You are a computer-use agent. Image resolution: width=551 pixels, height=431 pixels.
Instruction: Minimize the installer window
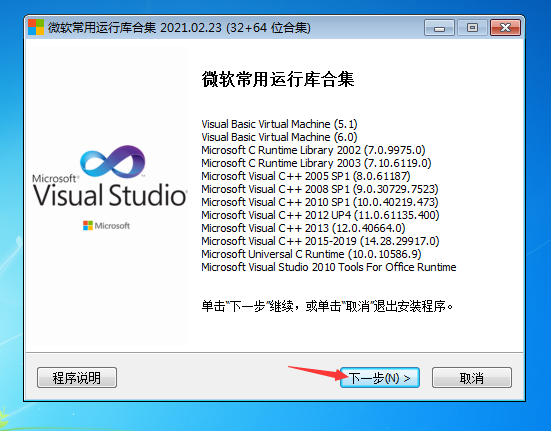(x=439, y=28)
